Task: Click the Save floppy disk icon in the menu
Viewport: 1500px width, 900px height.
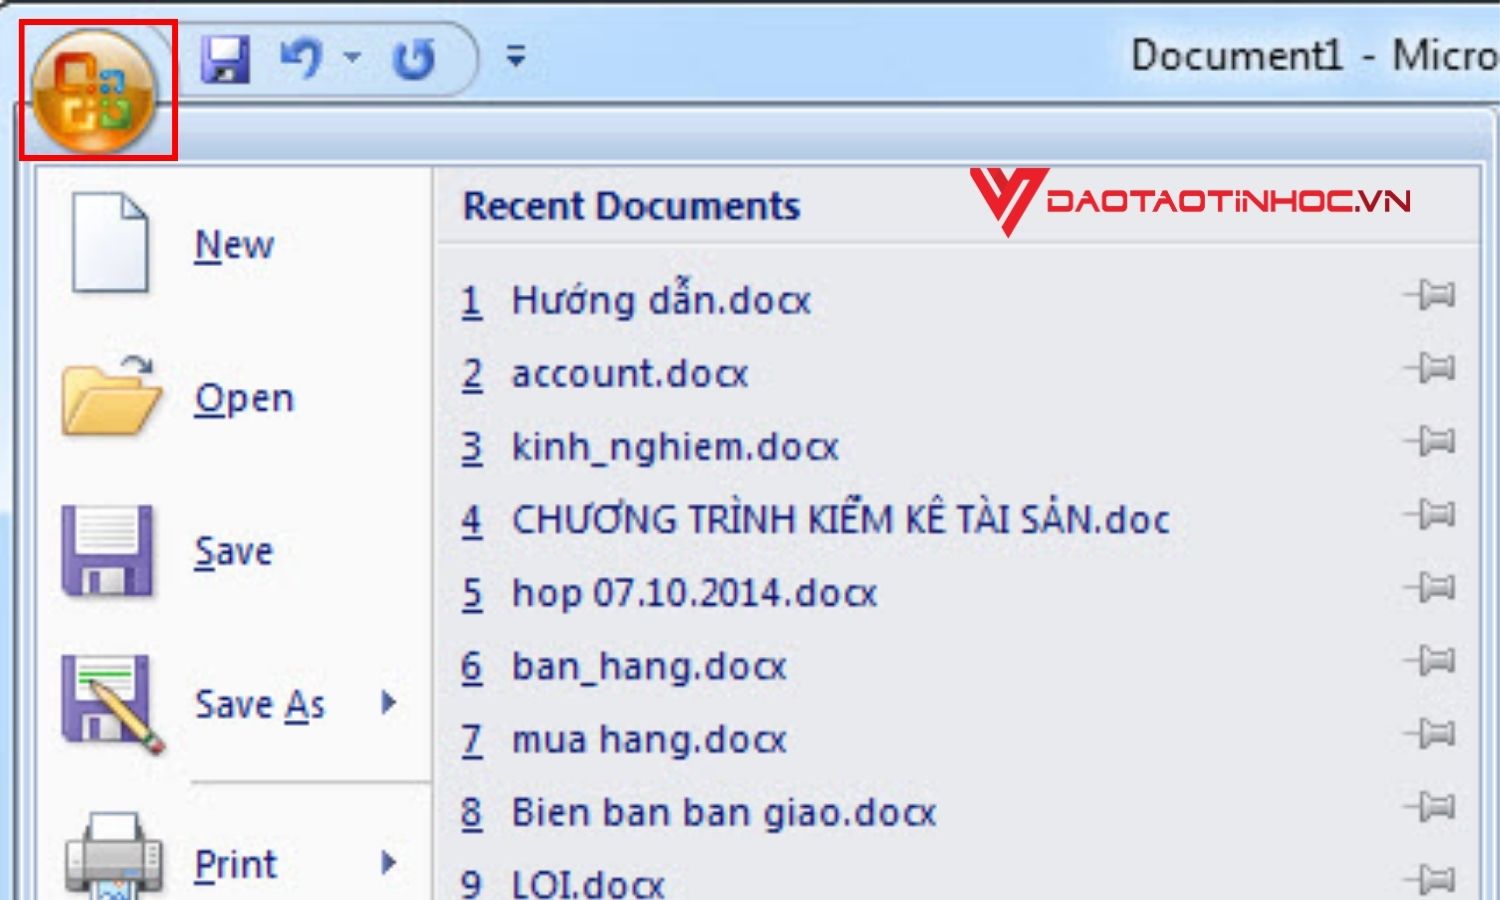Action: pos(110,548)
